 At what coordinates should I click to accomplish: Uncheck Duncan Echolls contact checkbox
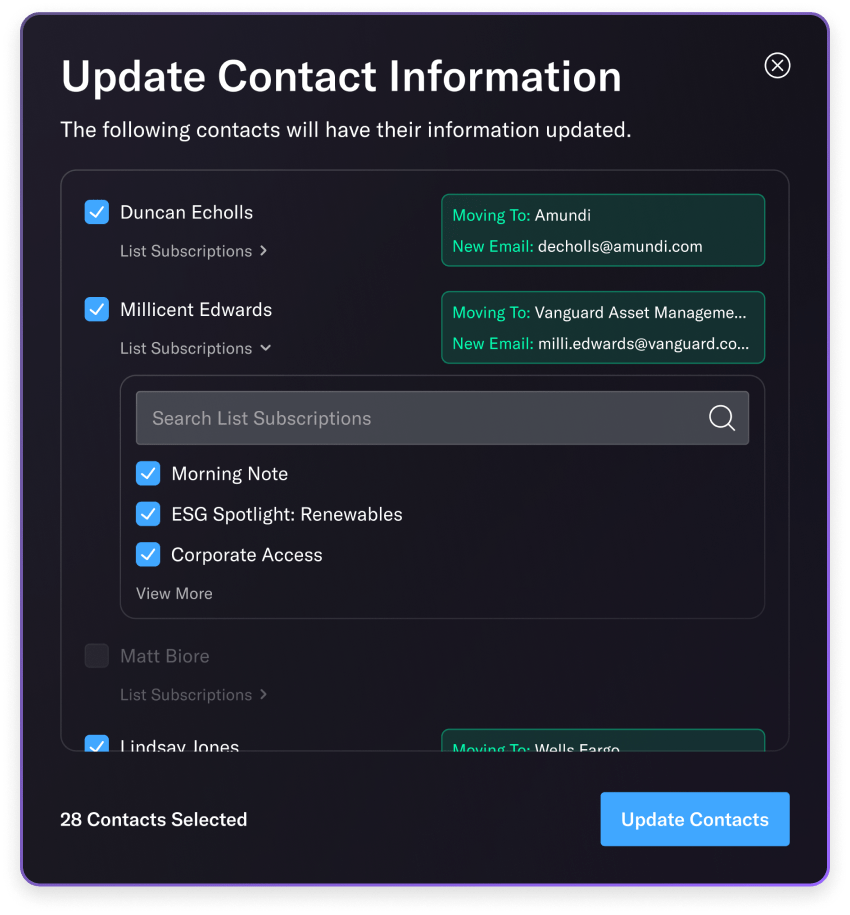click(97, 212)
